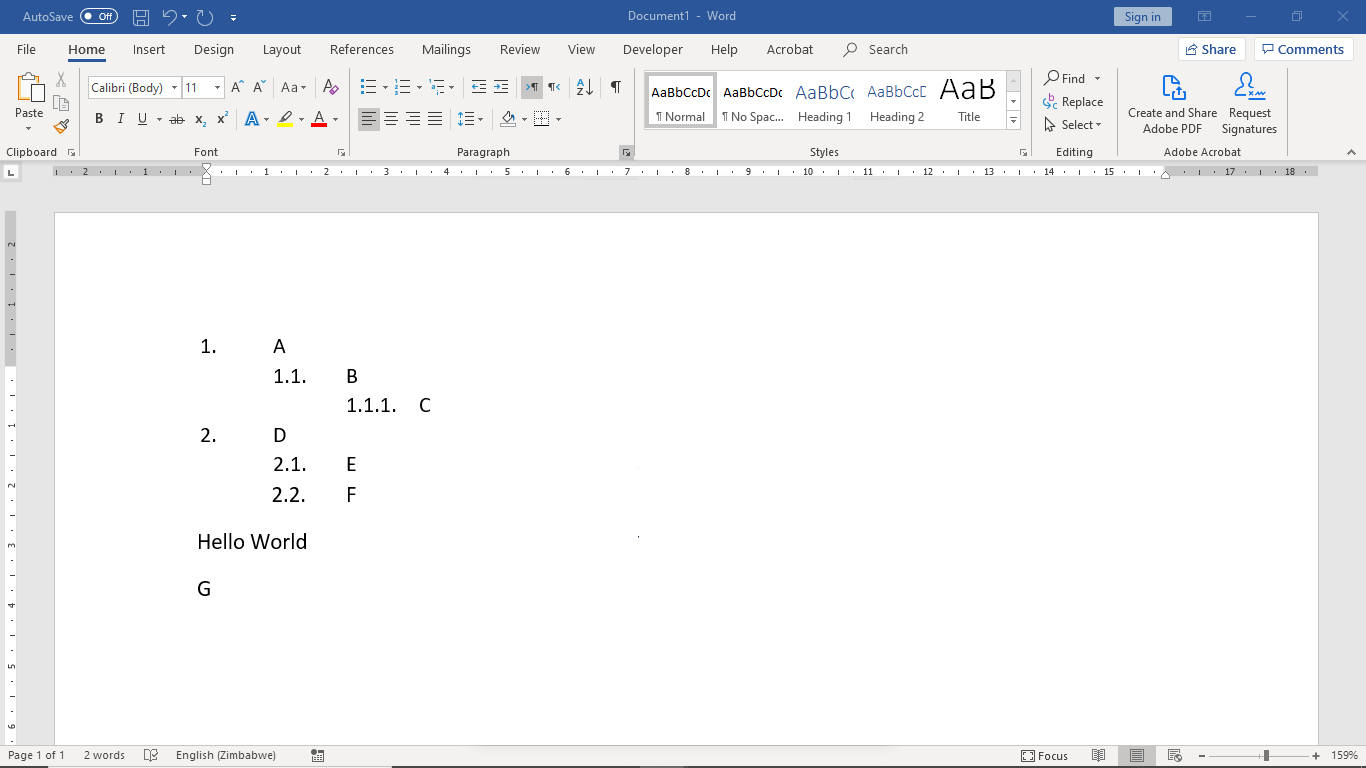Center align the paragraph
1366x768 pixels.
pos(391,119)
